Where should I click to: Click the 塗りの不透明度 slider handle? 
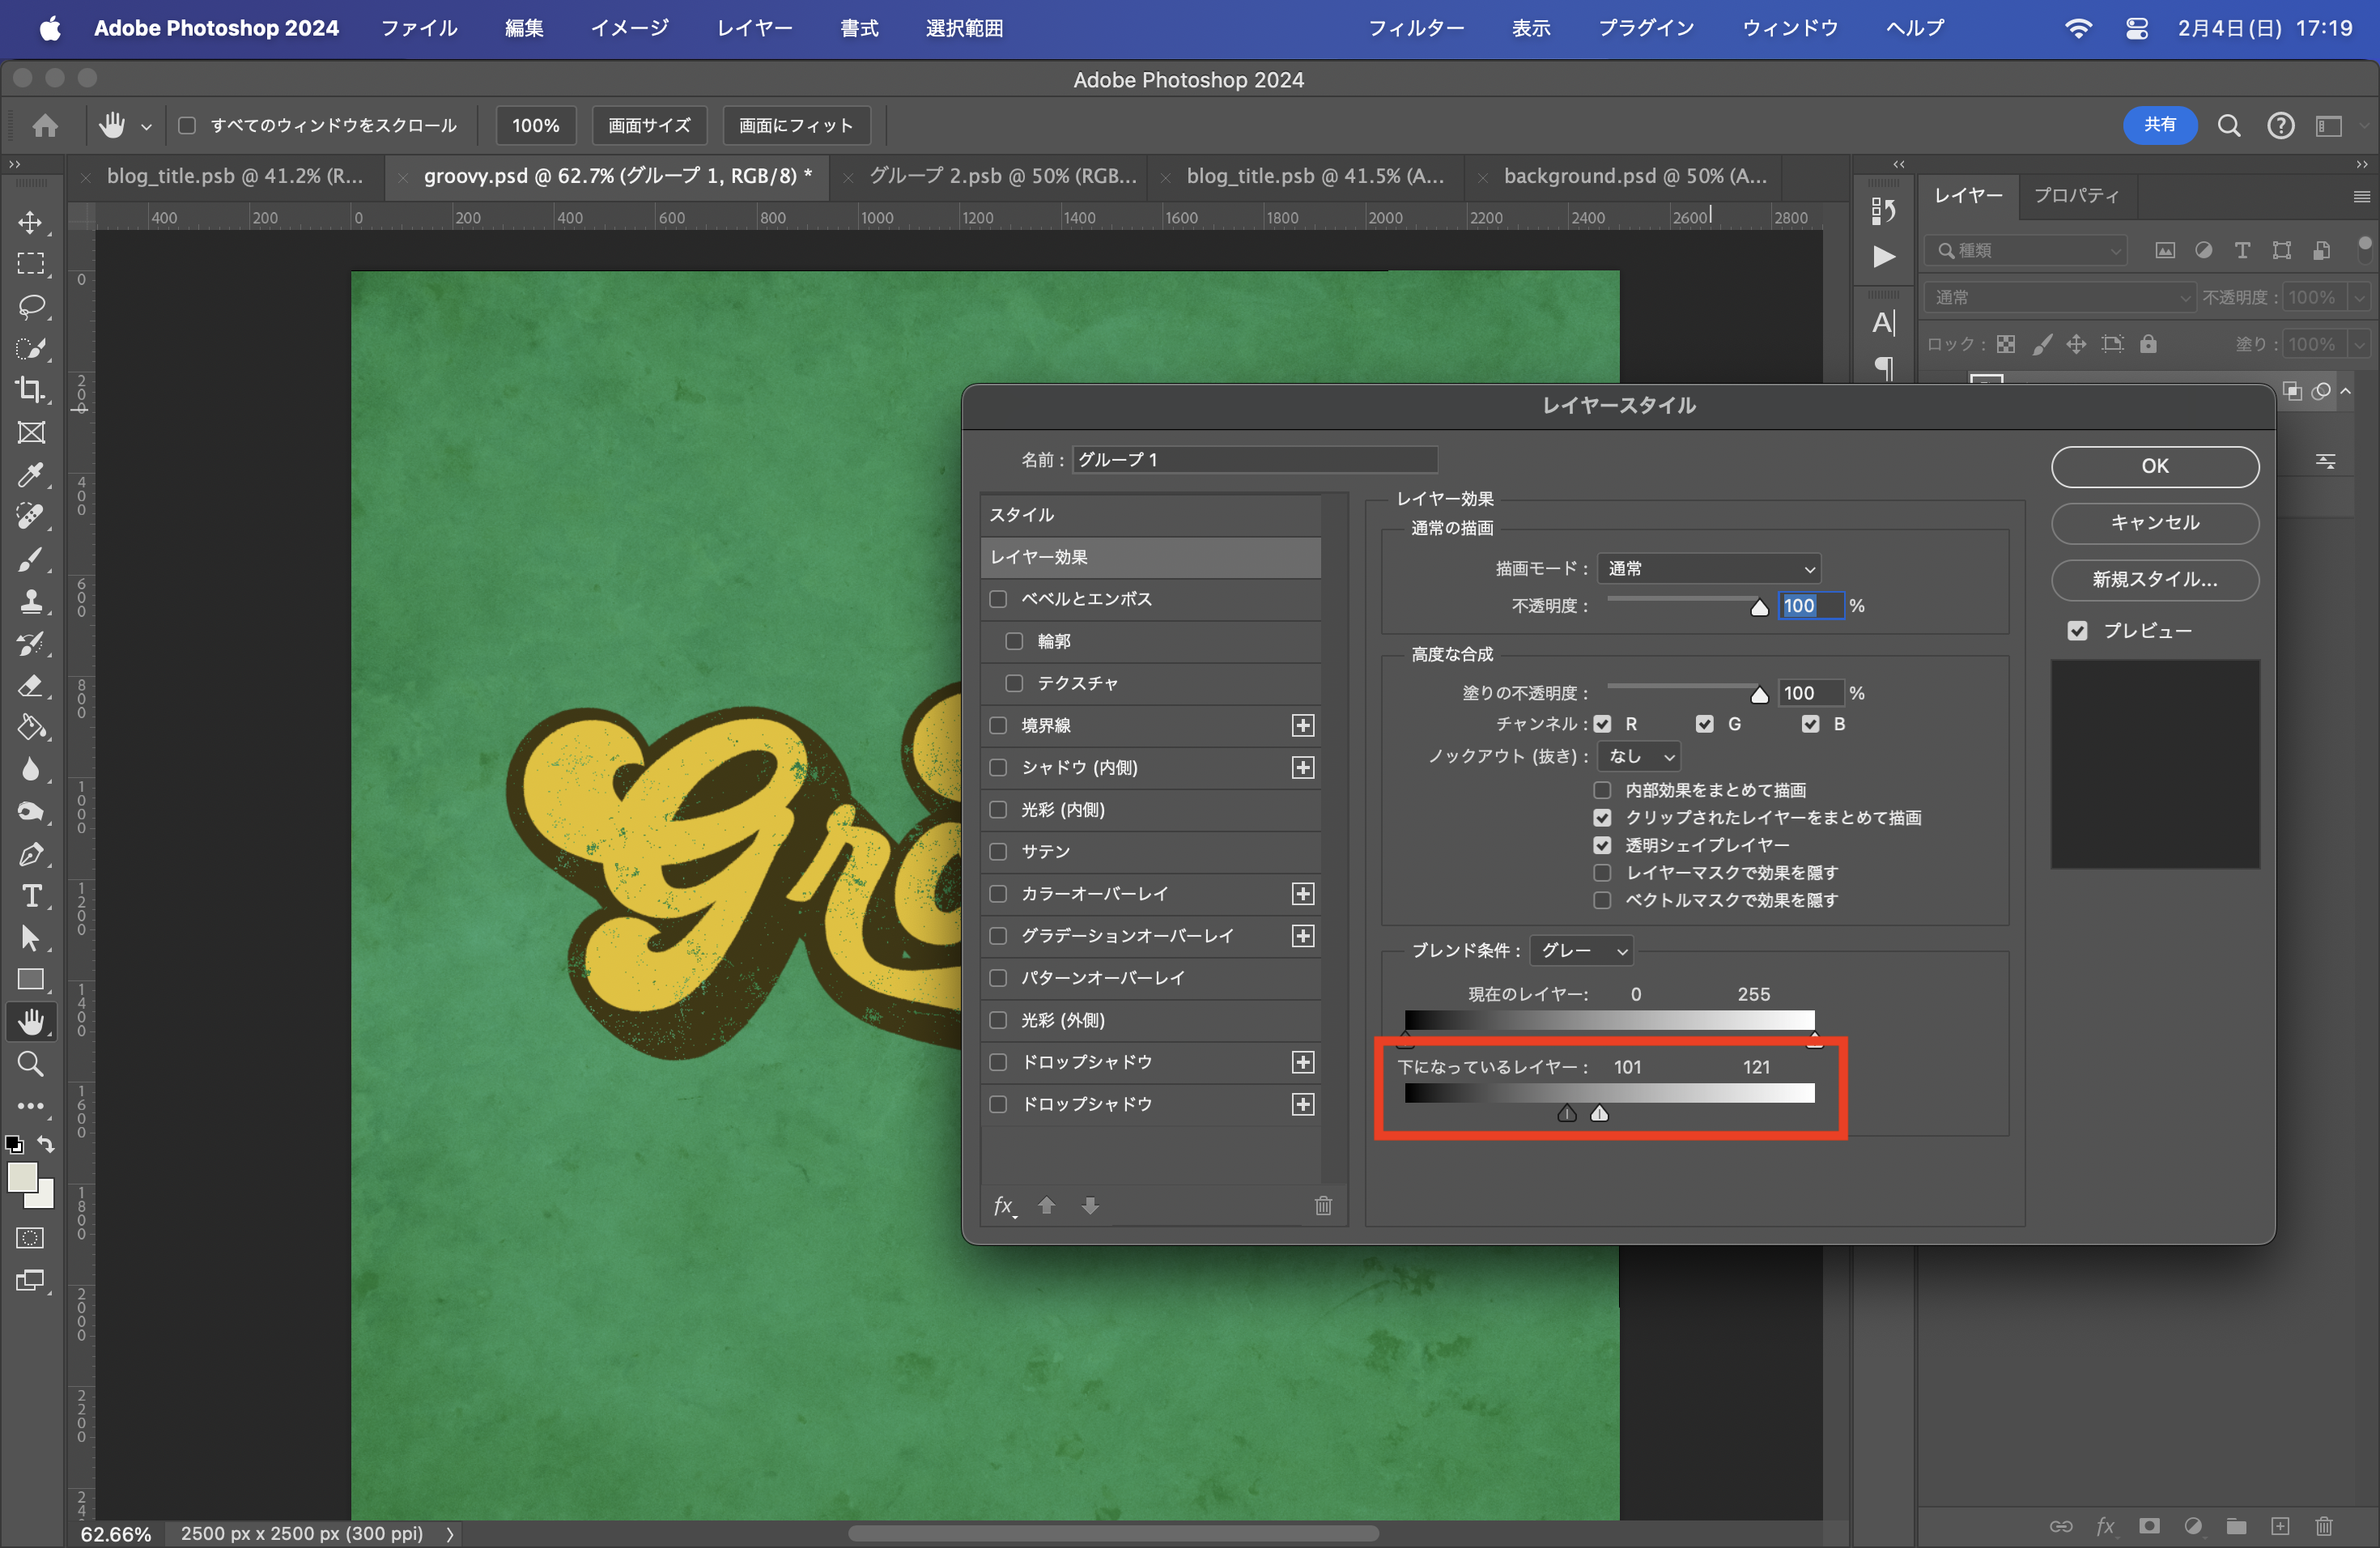1759,695
